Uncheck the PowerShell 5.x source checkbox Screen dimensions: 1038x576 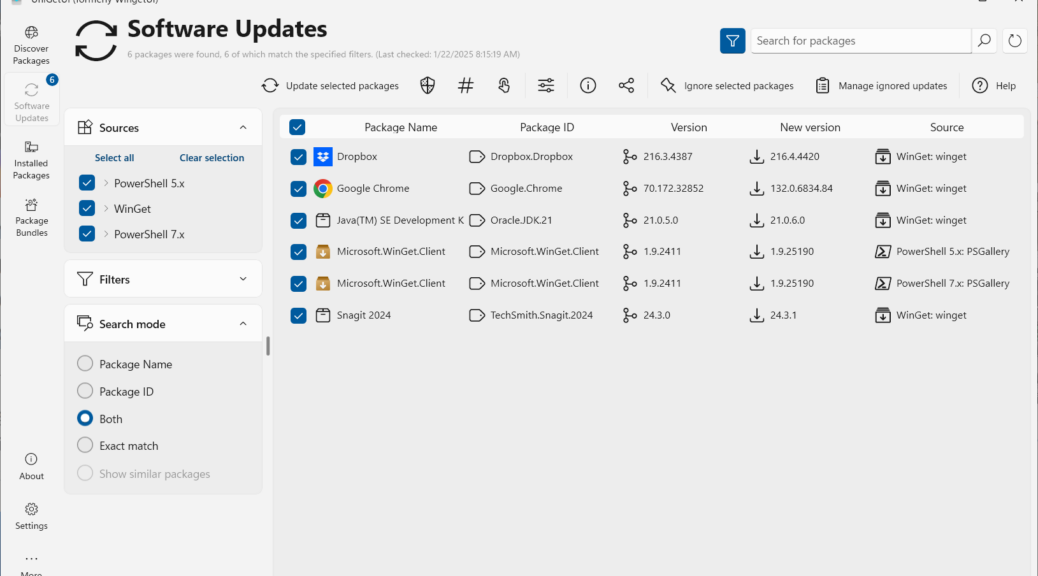point(87,183)
